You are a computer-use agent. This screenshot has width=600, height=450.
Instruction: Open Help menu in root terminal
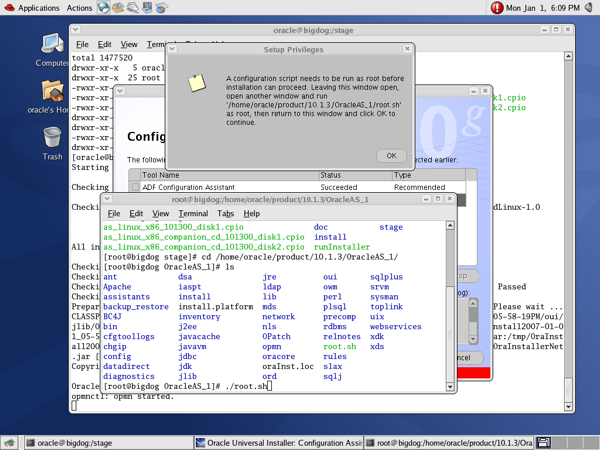[x=251, y=214]
